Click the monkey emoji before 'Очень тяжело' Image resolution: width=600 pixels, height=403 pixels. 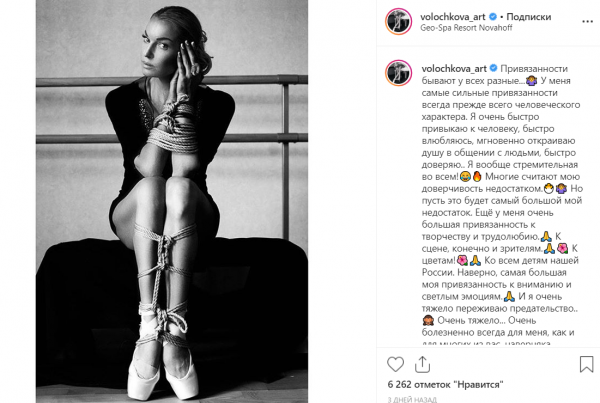click(x=427, y=320)
